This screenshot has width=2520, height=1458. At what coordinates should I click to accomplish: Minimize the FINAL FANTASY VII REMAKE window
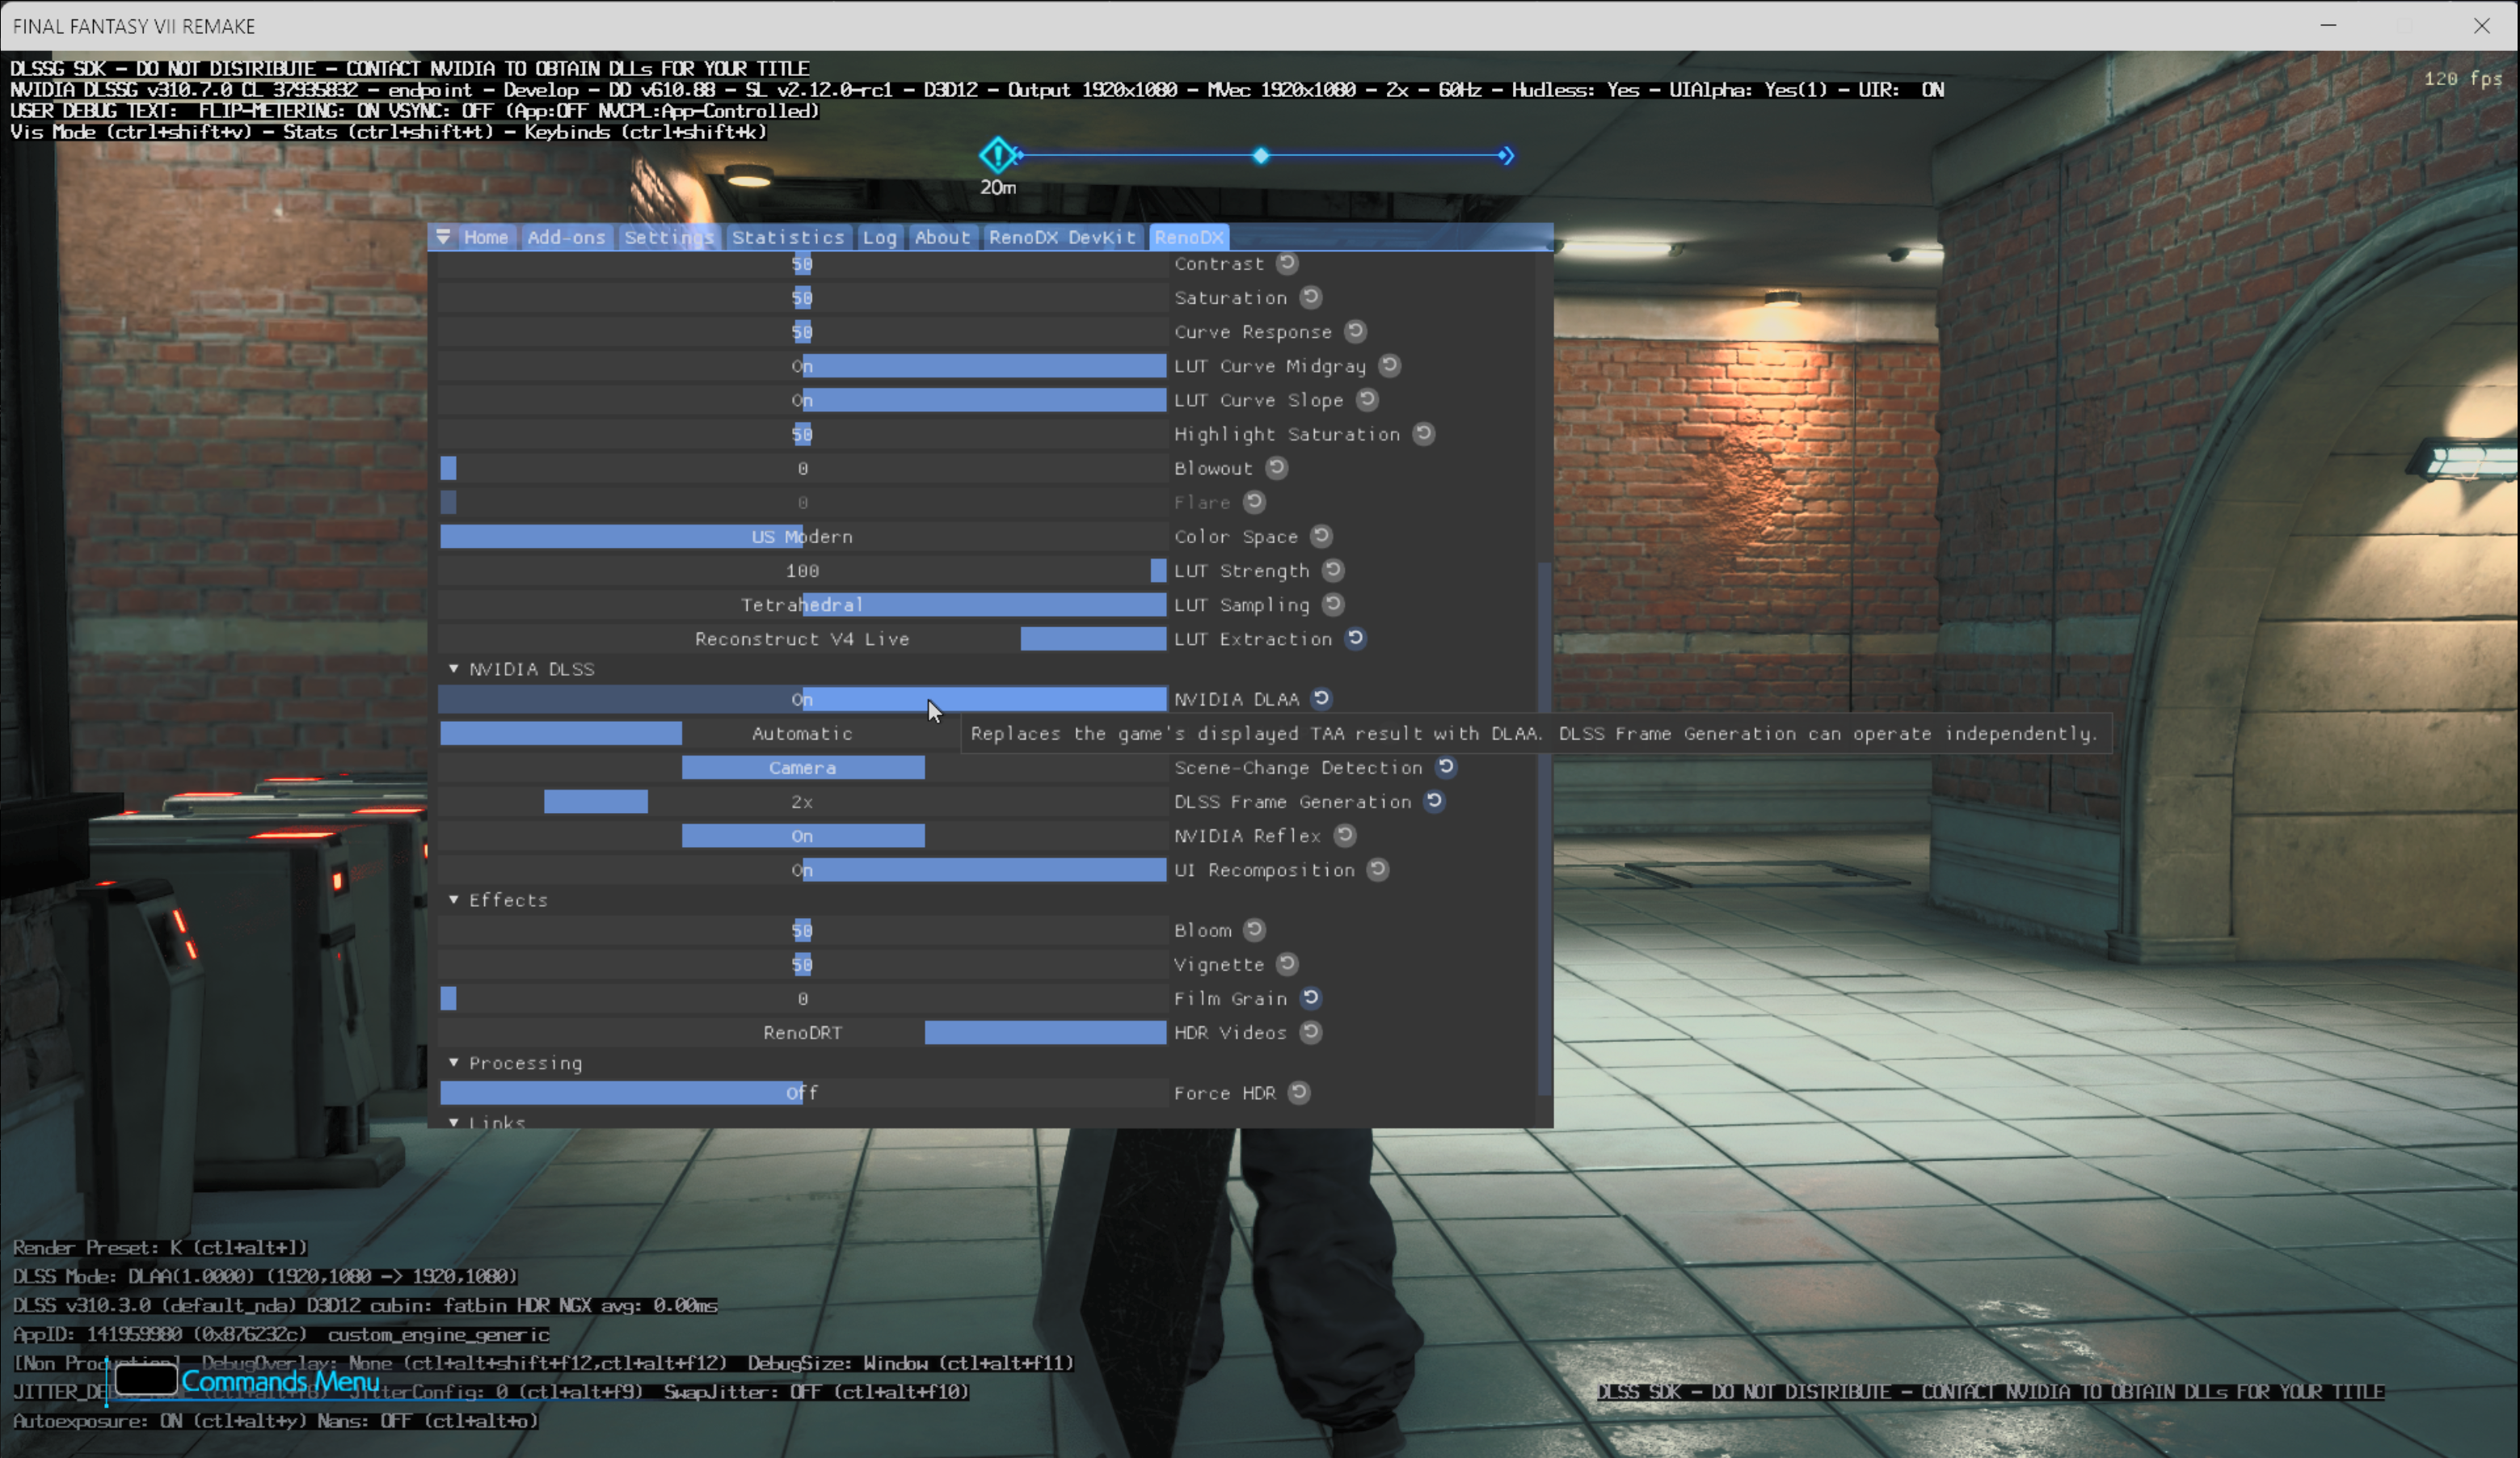pyautogui.click(x=2329, y=25)
